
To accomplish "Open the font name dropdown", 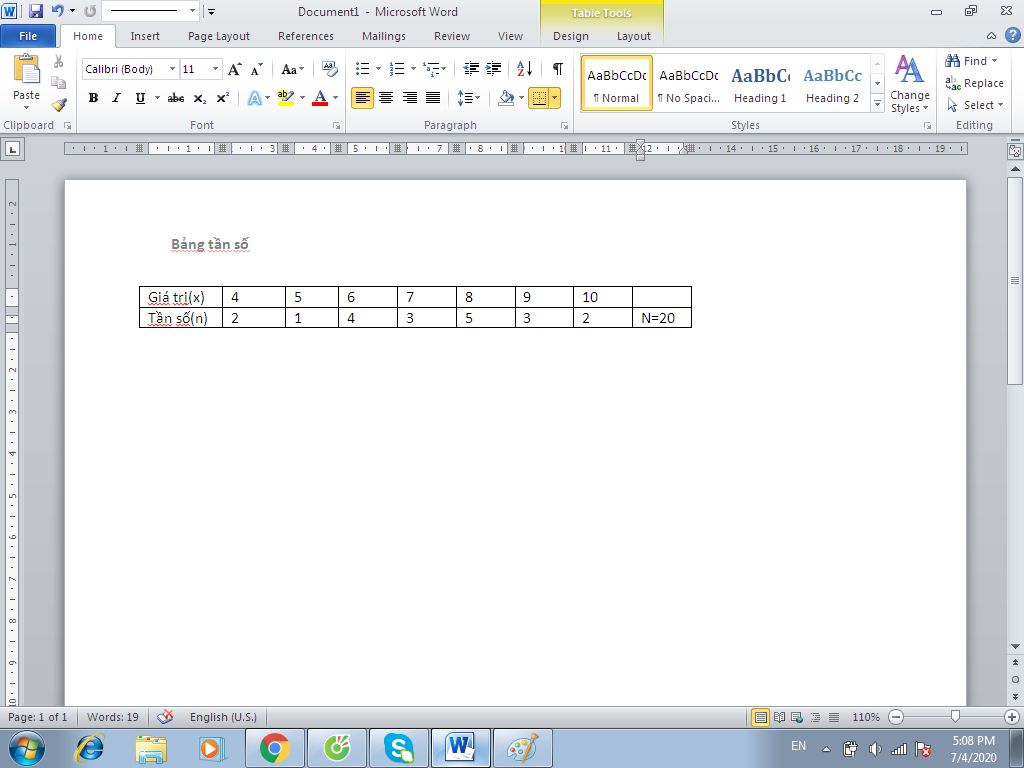I will click(172, 69).
